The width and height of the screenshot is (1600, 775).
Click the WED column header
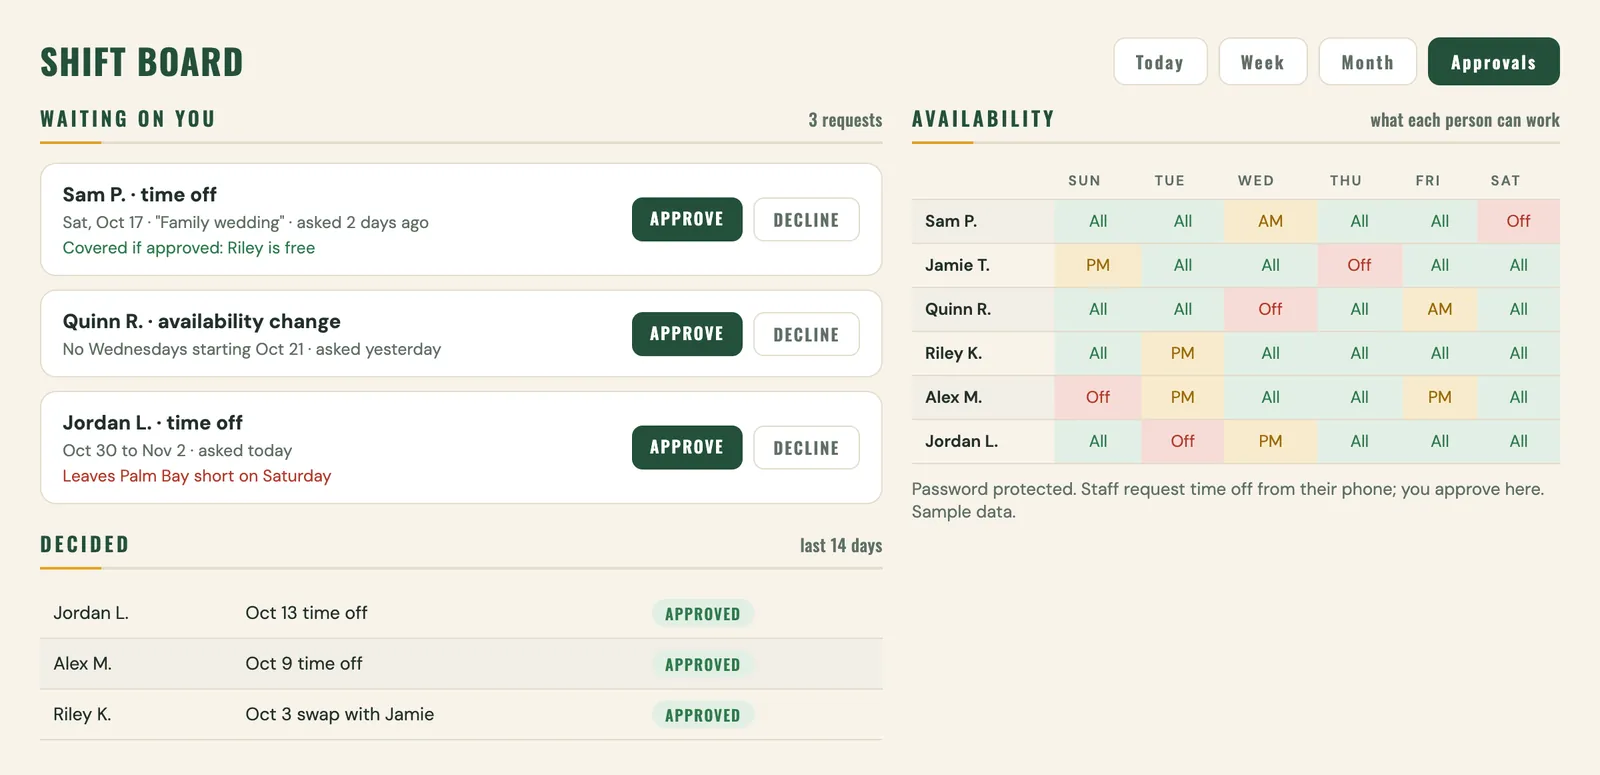point(1256,181)
